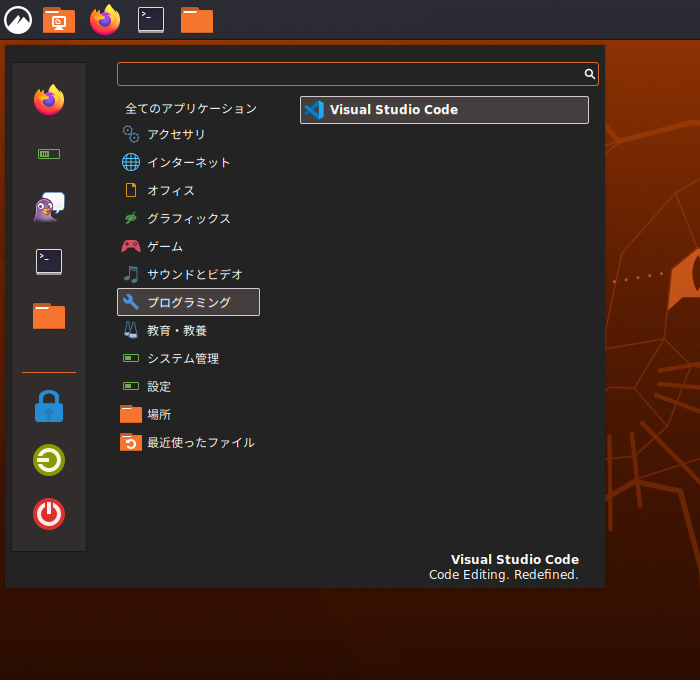Lock the screen with the padlock icon
This screenshot has height=680, width=700.
coord(49,406)
